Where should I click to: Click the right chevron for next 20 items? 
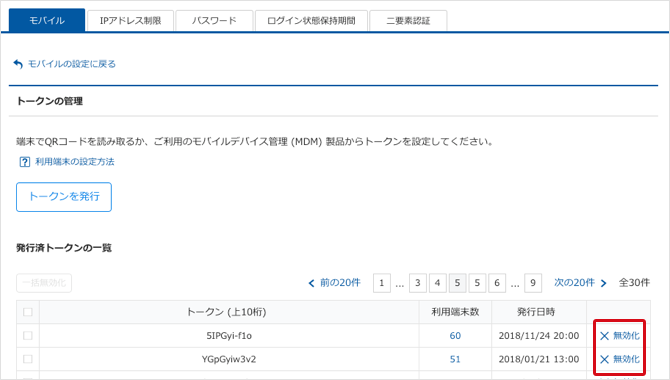pos(603,283)
